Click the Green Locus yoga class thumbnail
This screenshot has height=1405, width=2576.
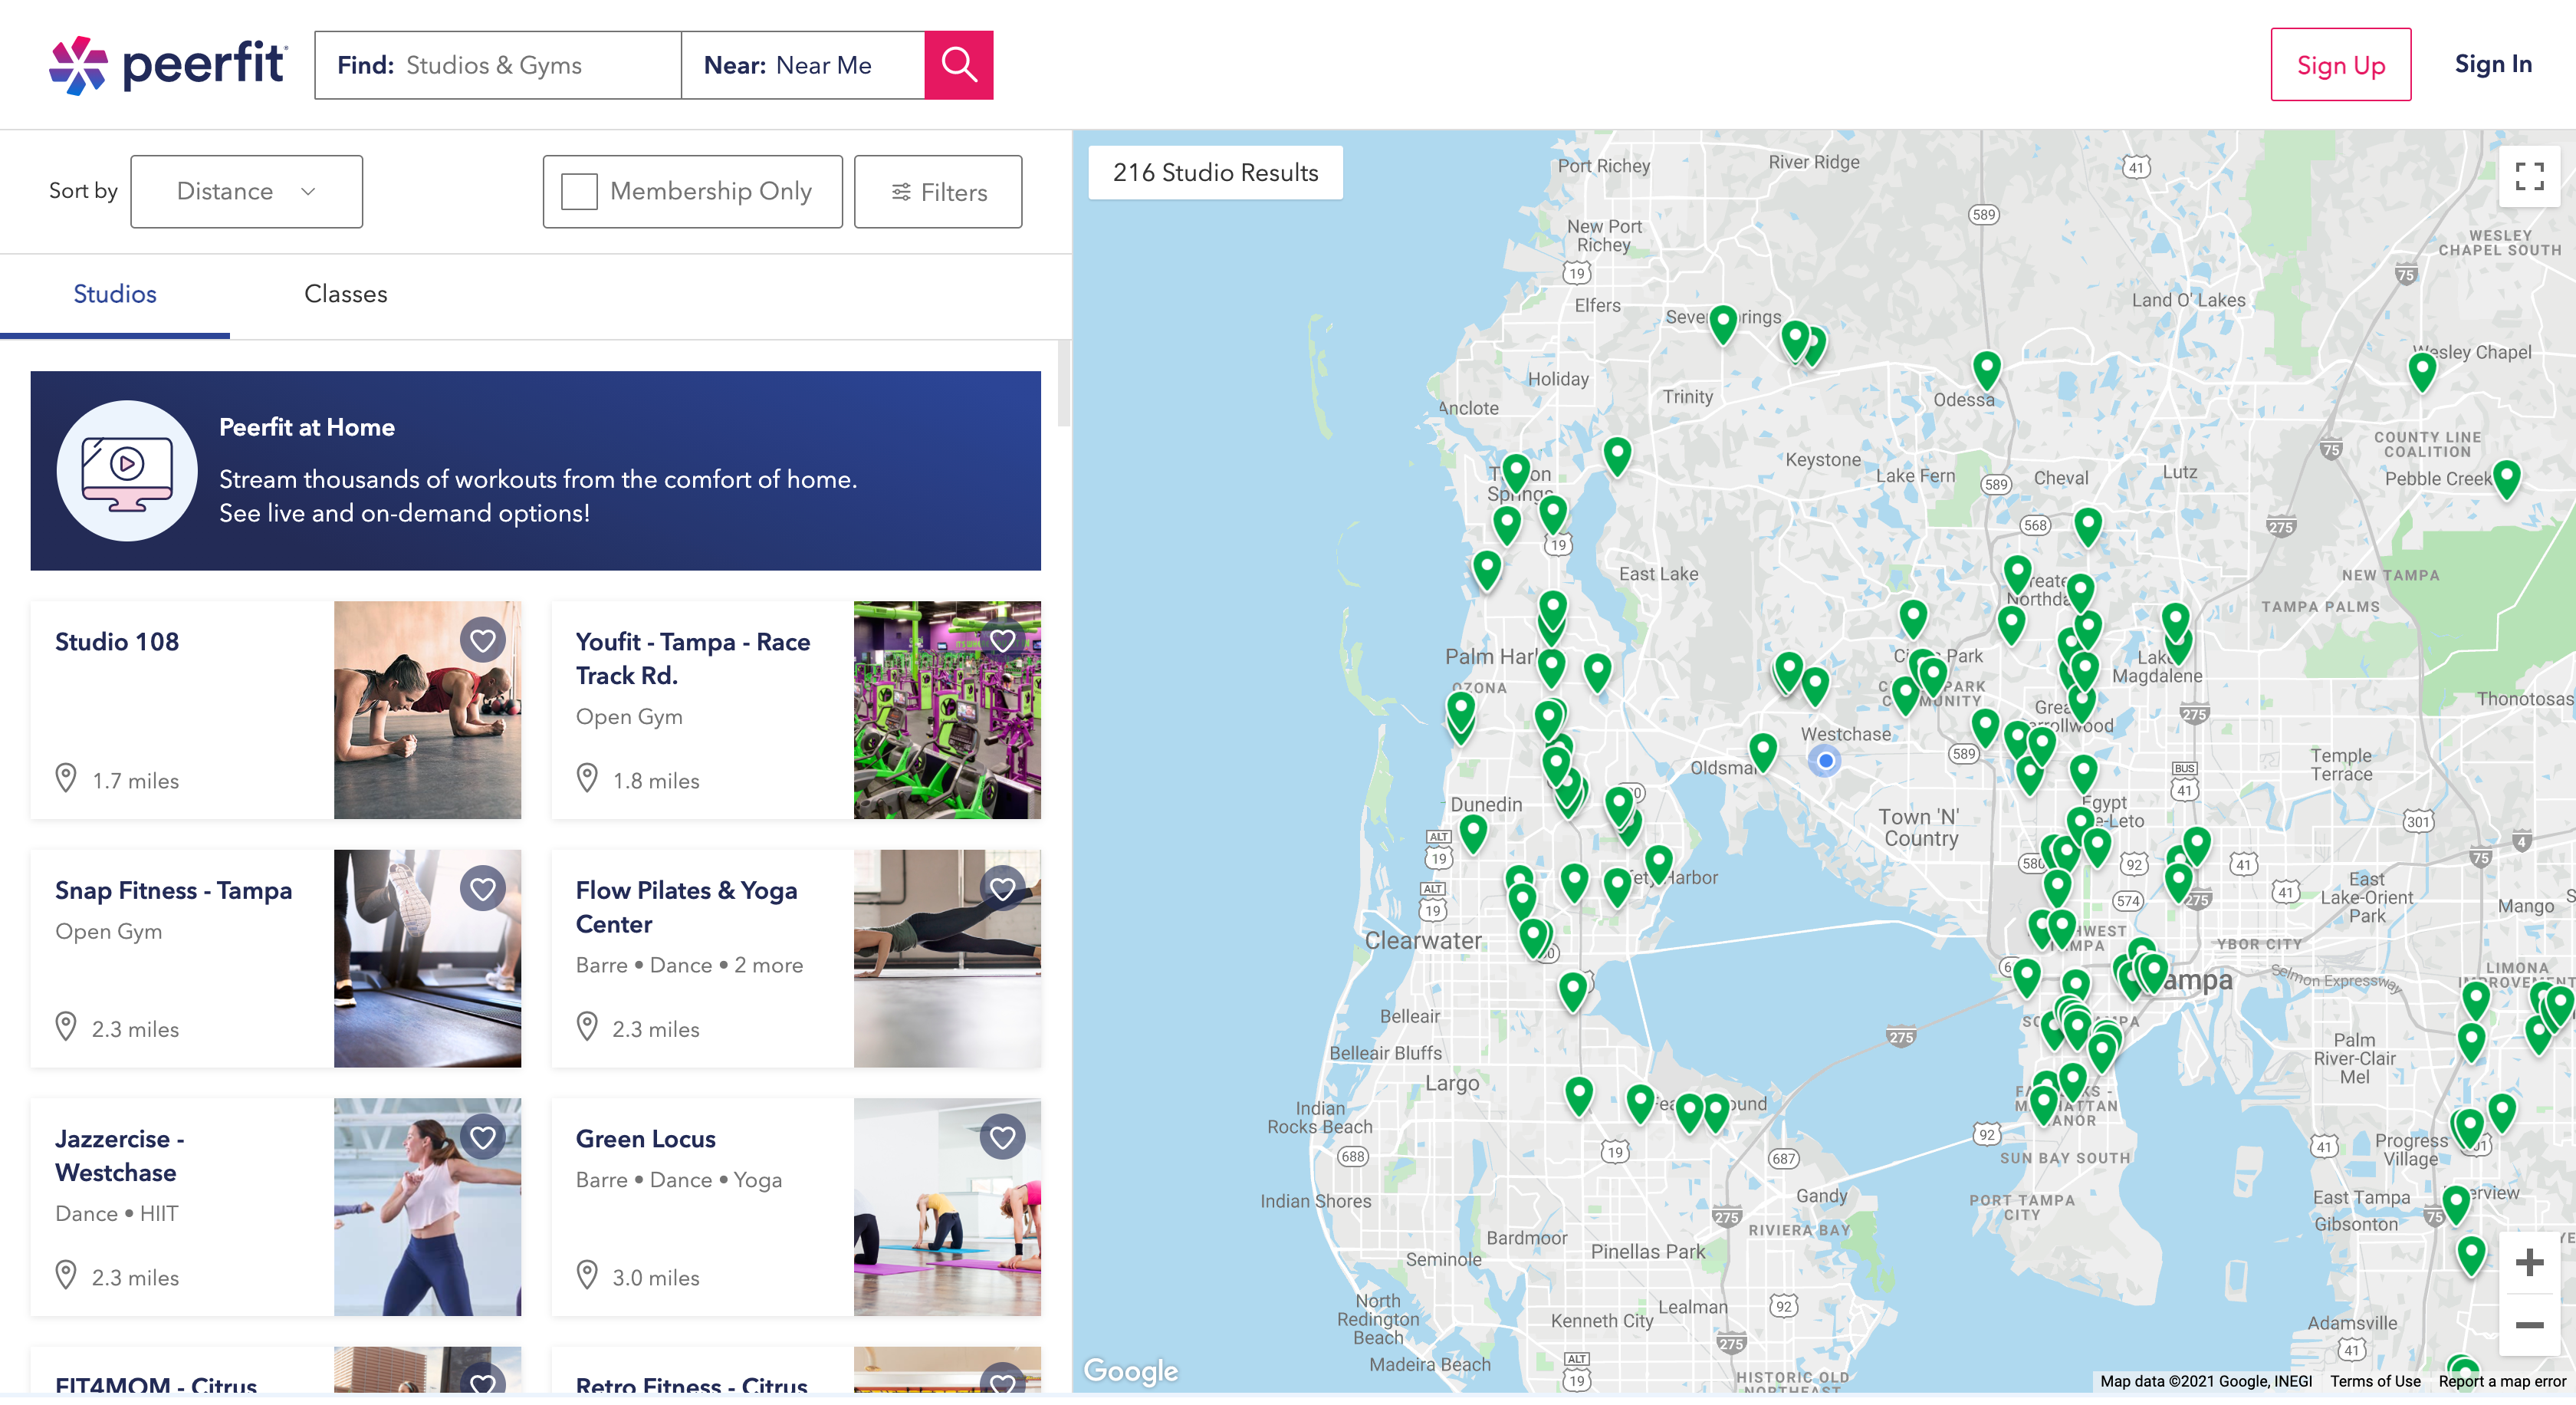(x=947, y=1207)
